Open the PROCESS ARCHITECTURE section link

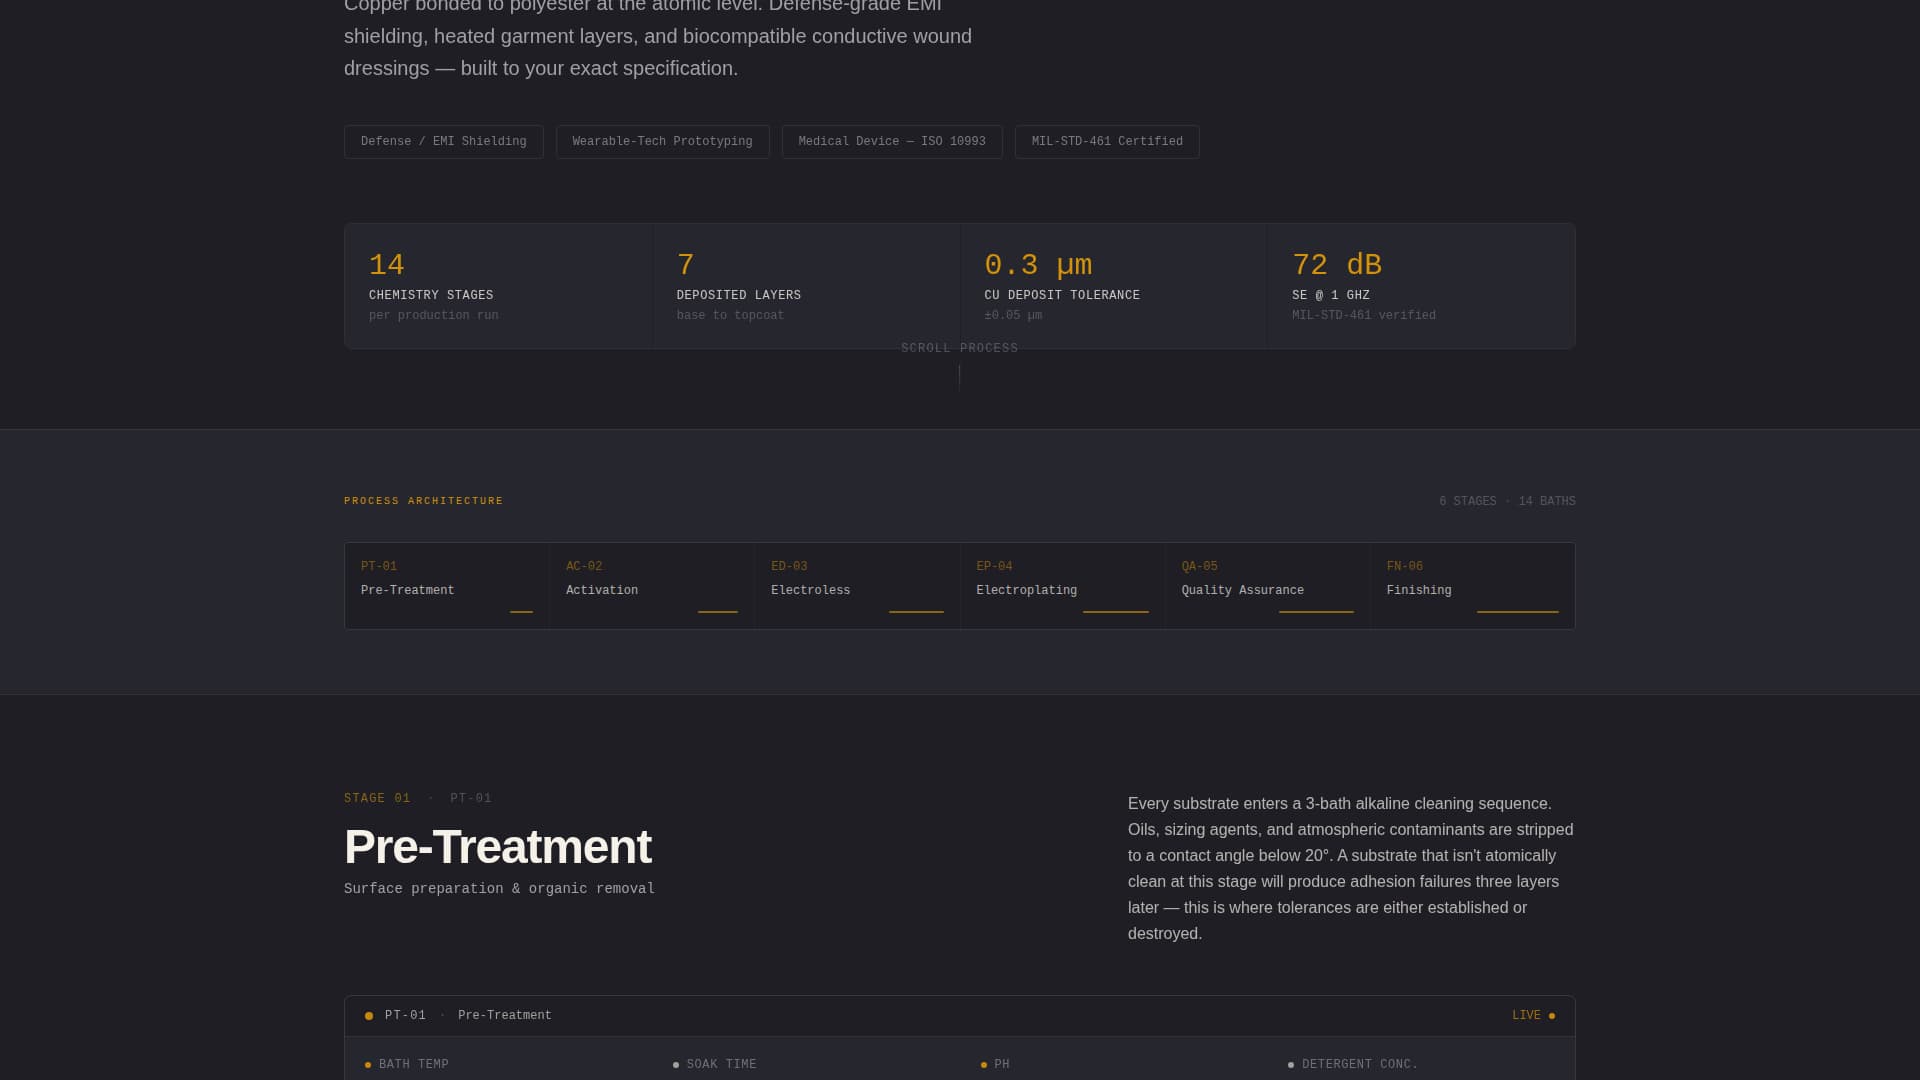click(422, 501)
